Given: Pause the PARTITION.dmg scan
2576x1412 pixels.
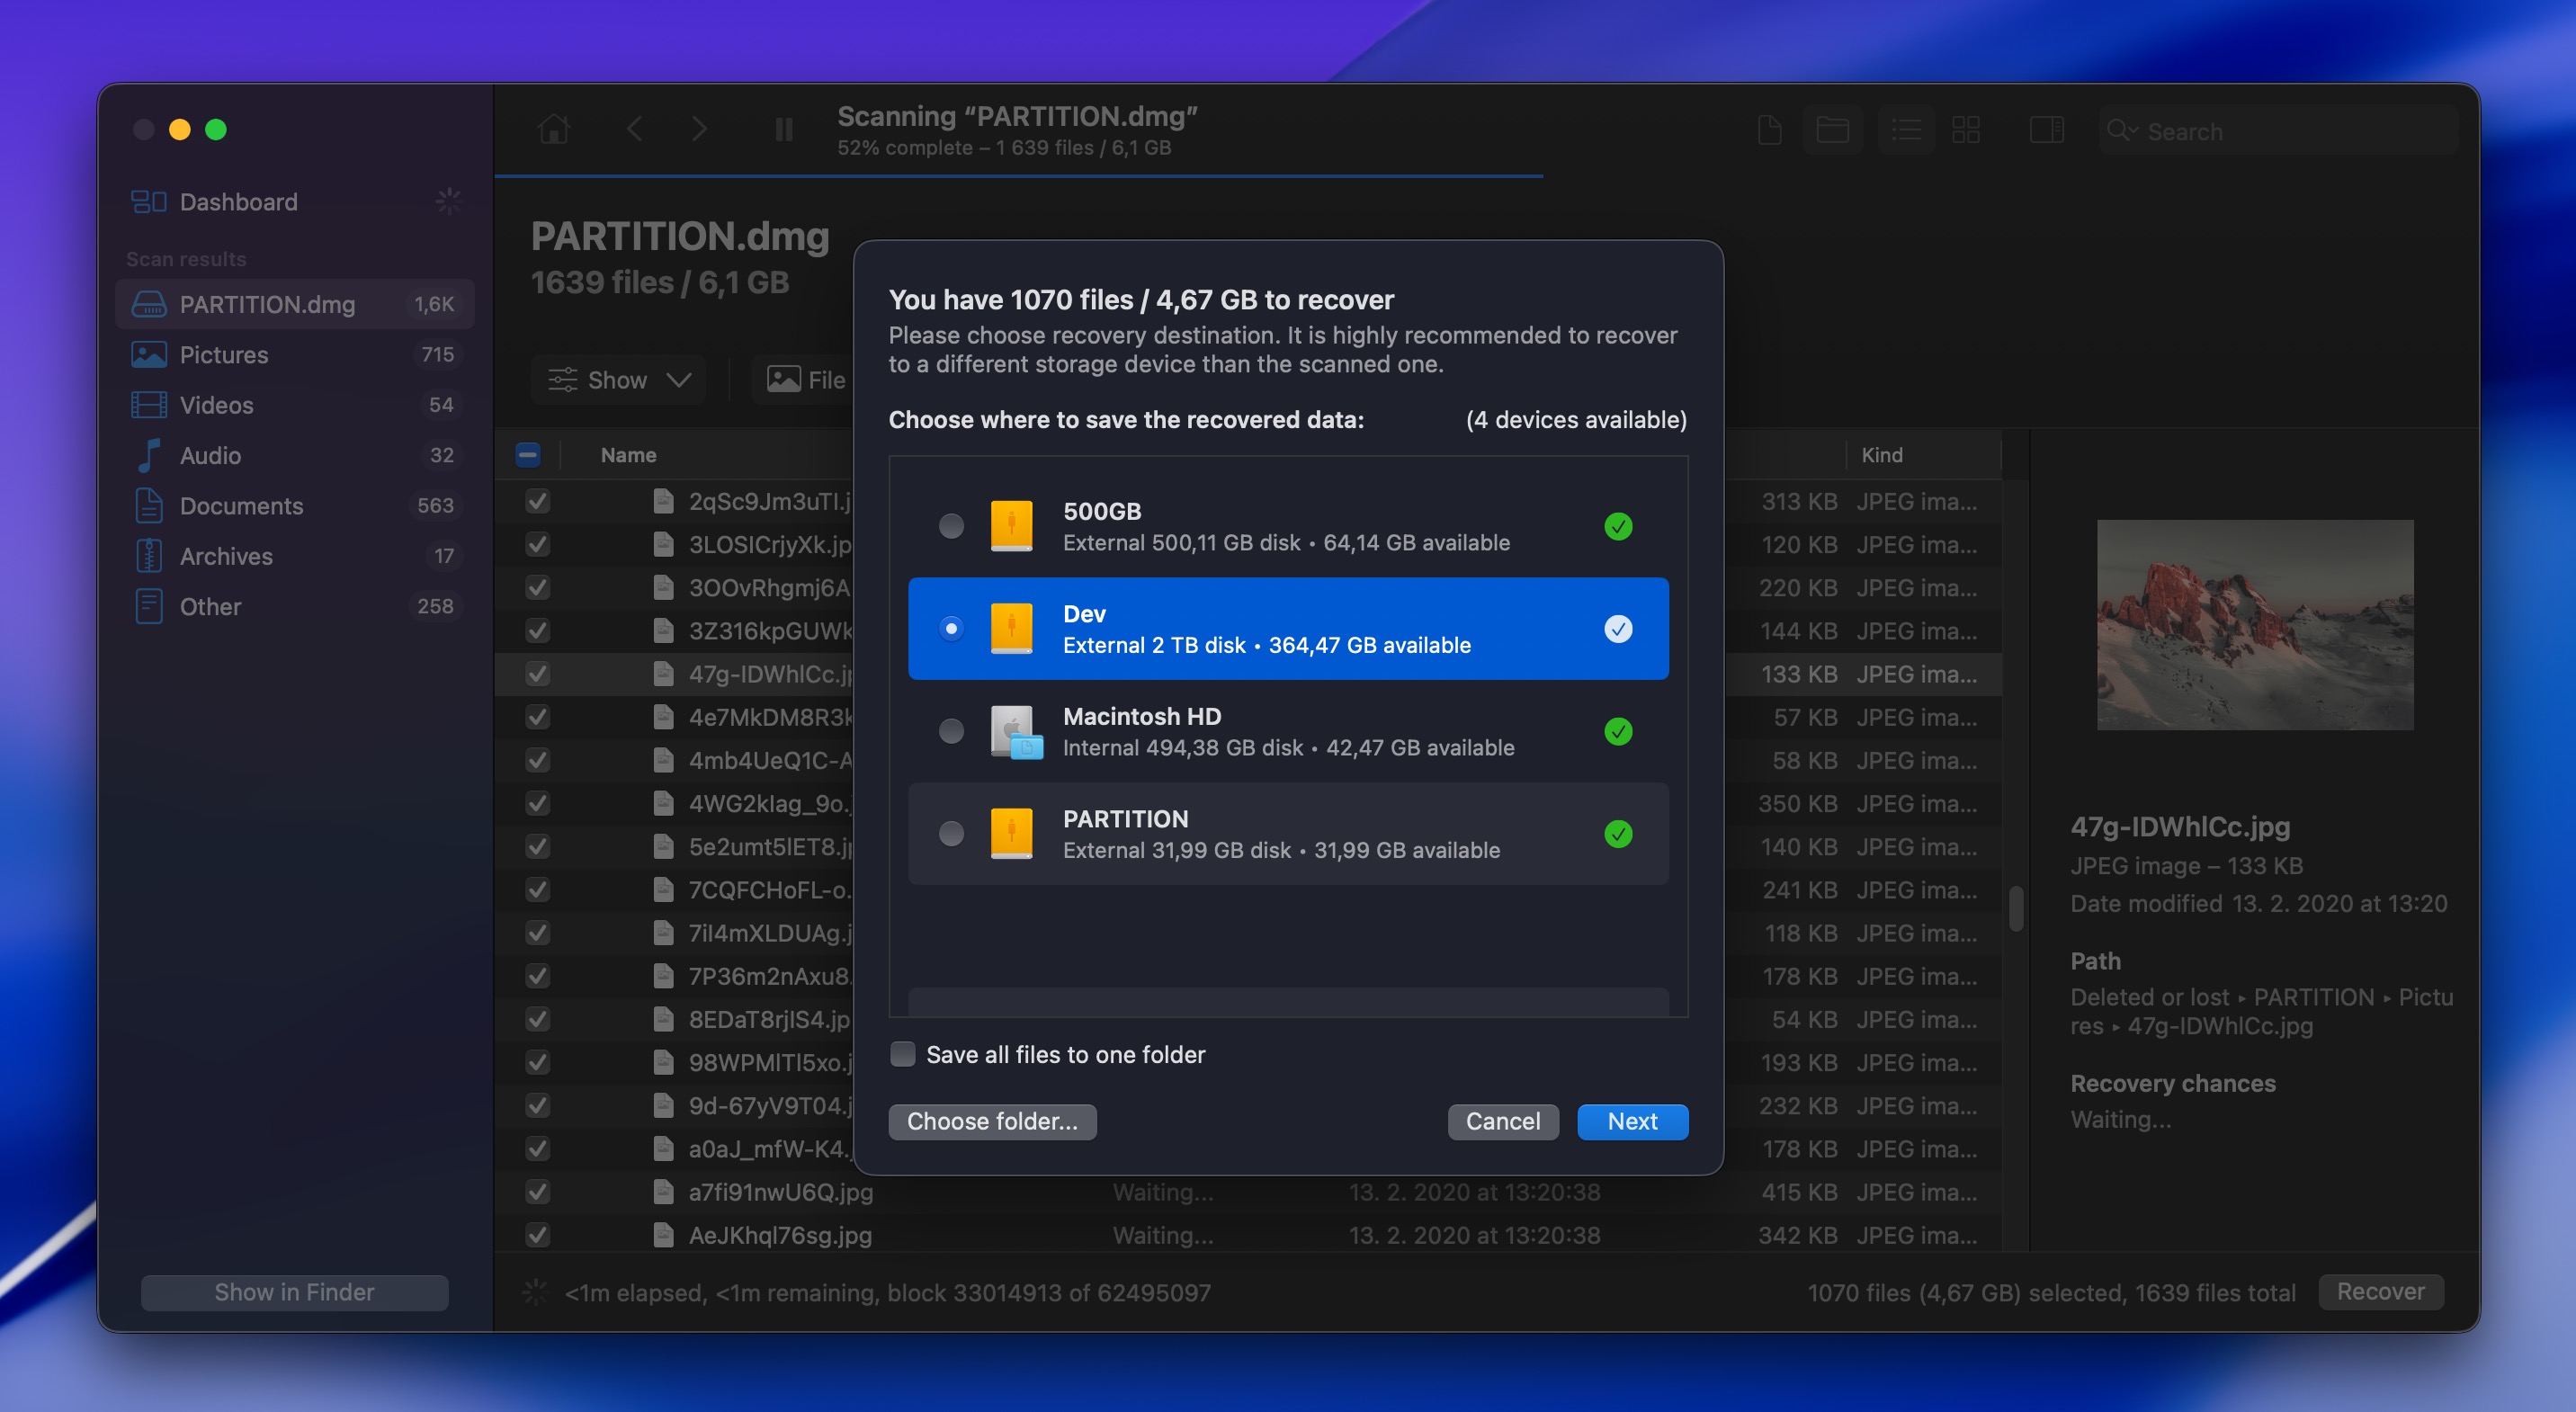Looking at the screenshot, I should [783, 129].
